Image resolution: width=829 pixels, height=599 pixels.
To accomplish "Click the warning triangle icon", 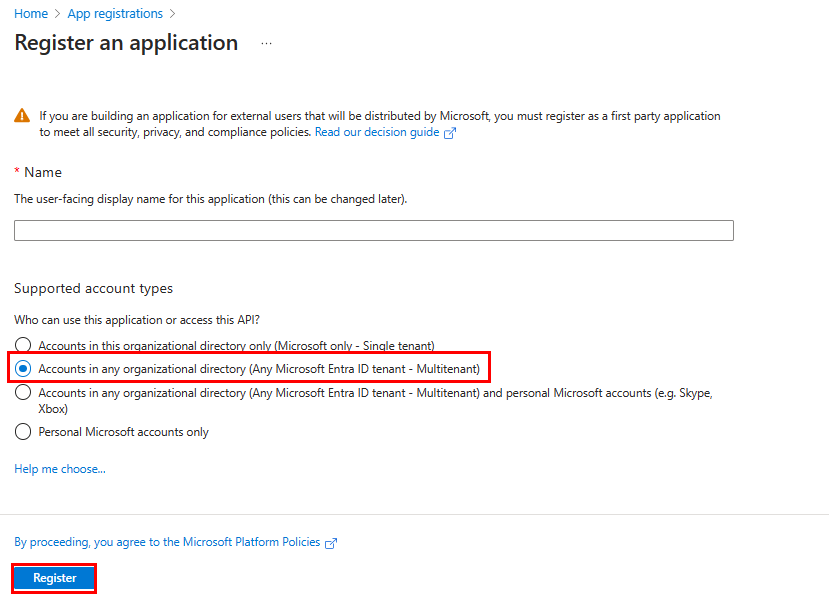I will tap(21, 115).
